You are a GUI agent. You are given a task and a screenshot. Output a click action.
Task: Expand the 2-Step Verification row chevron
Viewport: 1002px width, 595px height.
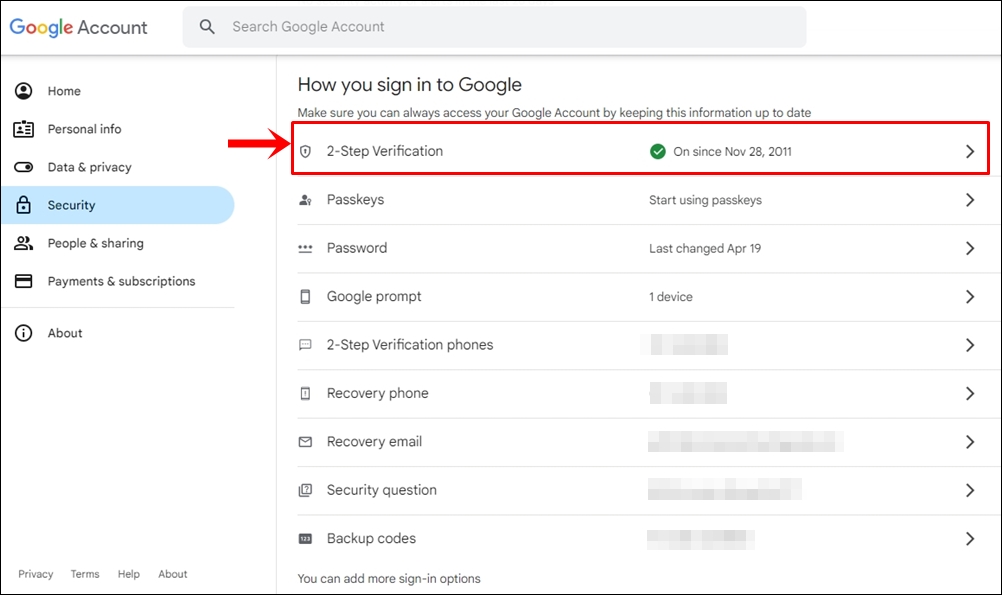coord(970,151)
